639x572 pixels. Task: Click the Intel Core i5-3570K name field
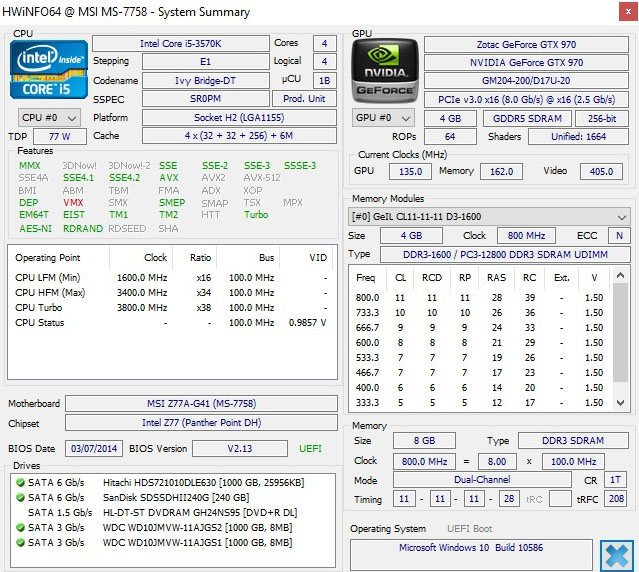(x=181, y=44)
